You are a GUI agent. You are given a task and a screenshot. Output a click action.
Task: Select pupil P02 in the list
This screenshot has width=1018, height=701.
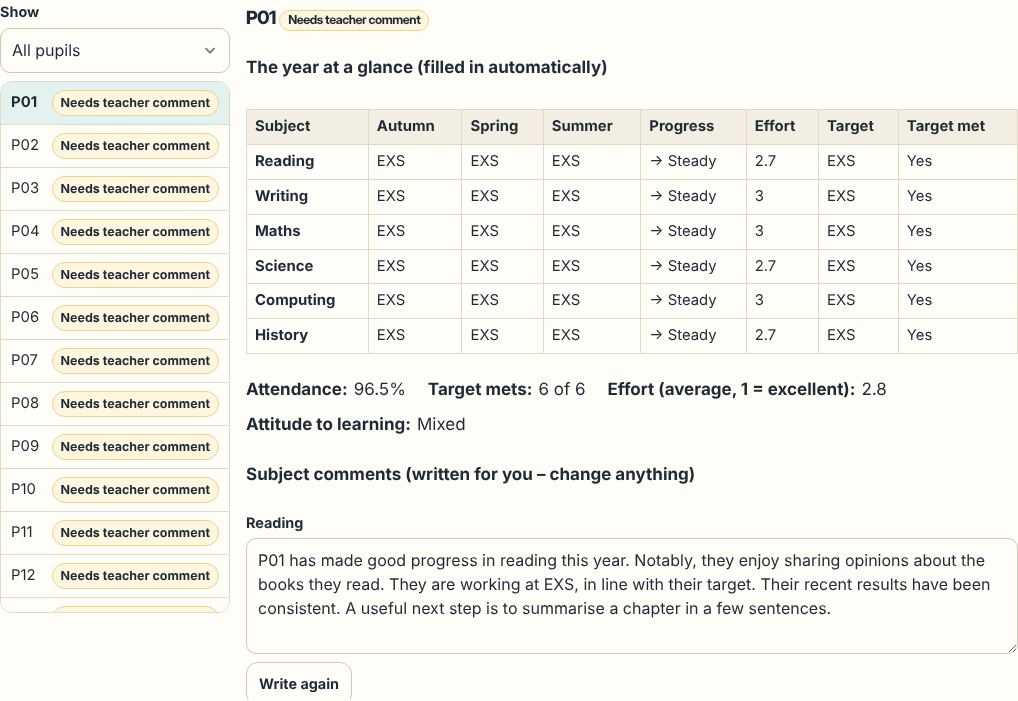click(x=115, y=145)
